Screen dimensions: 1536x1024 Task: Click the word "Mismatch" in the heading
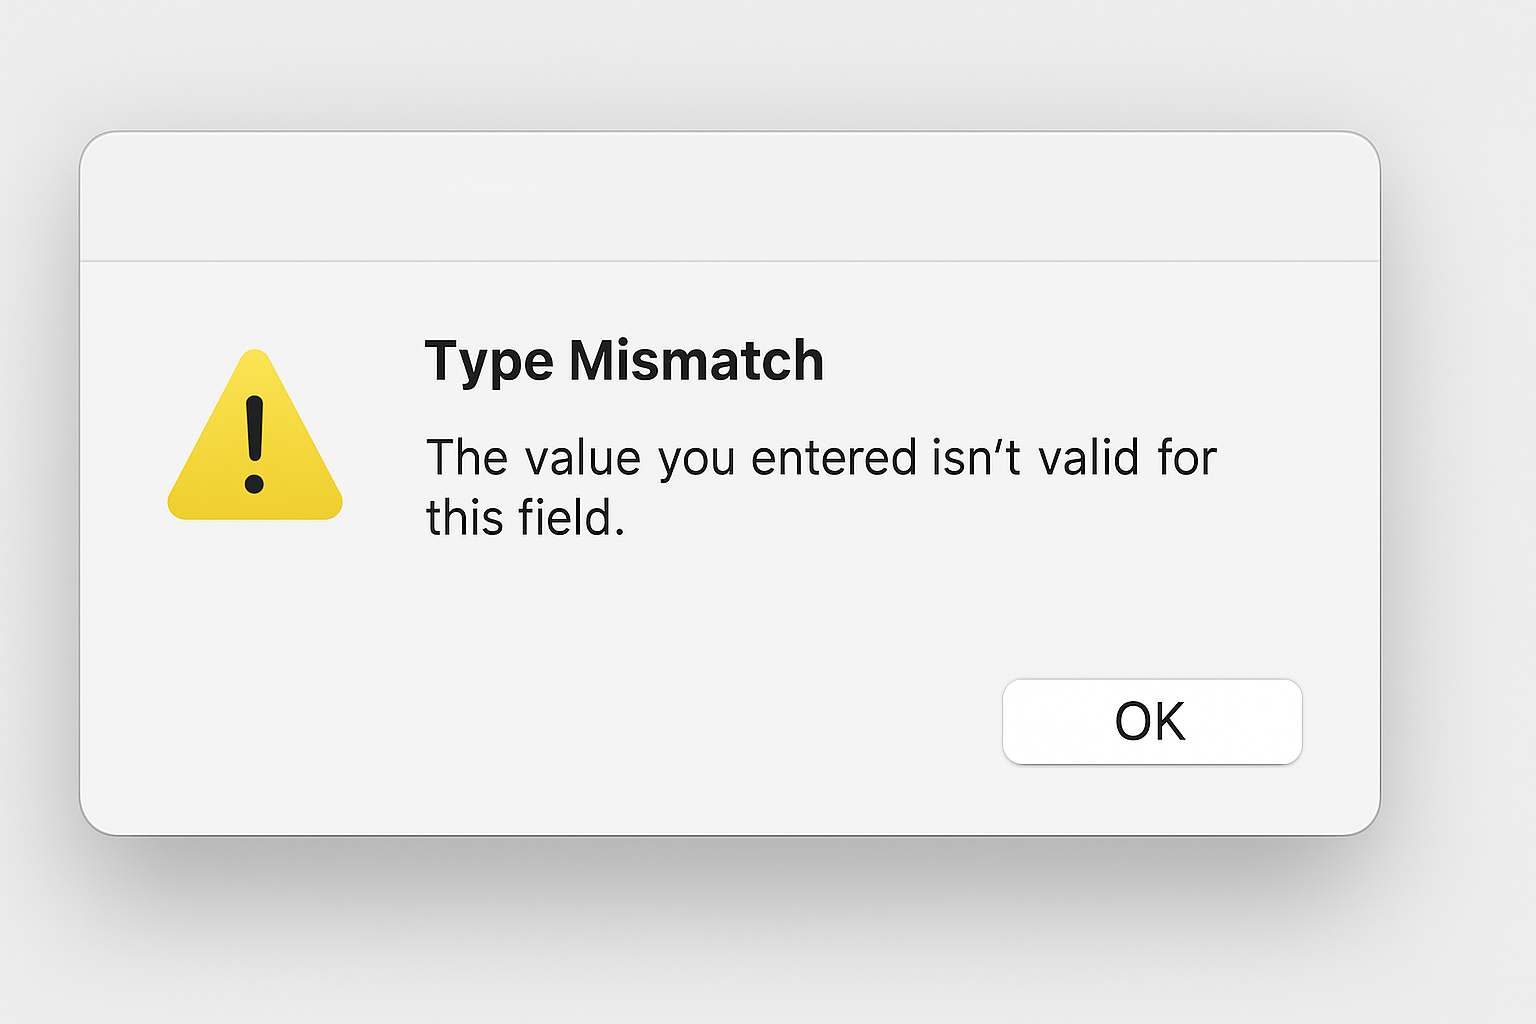click(696, 361)
